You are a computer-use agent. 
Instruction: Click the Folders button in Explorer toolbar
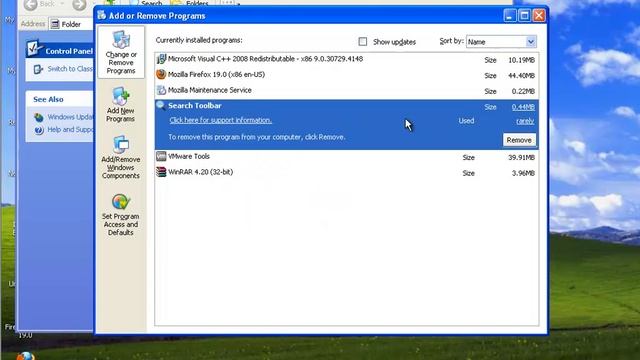pyautogui.click(x=190, y=3)
